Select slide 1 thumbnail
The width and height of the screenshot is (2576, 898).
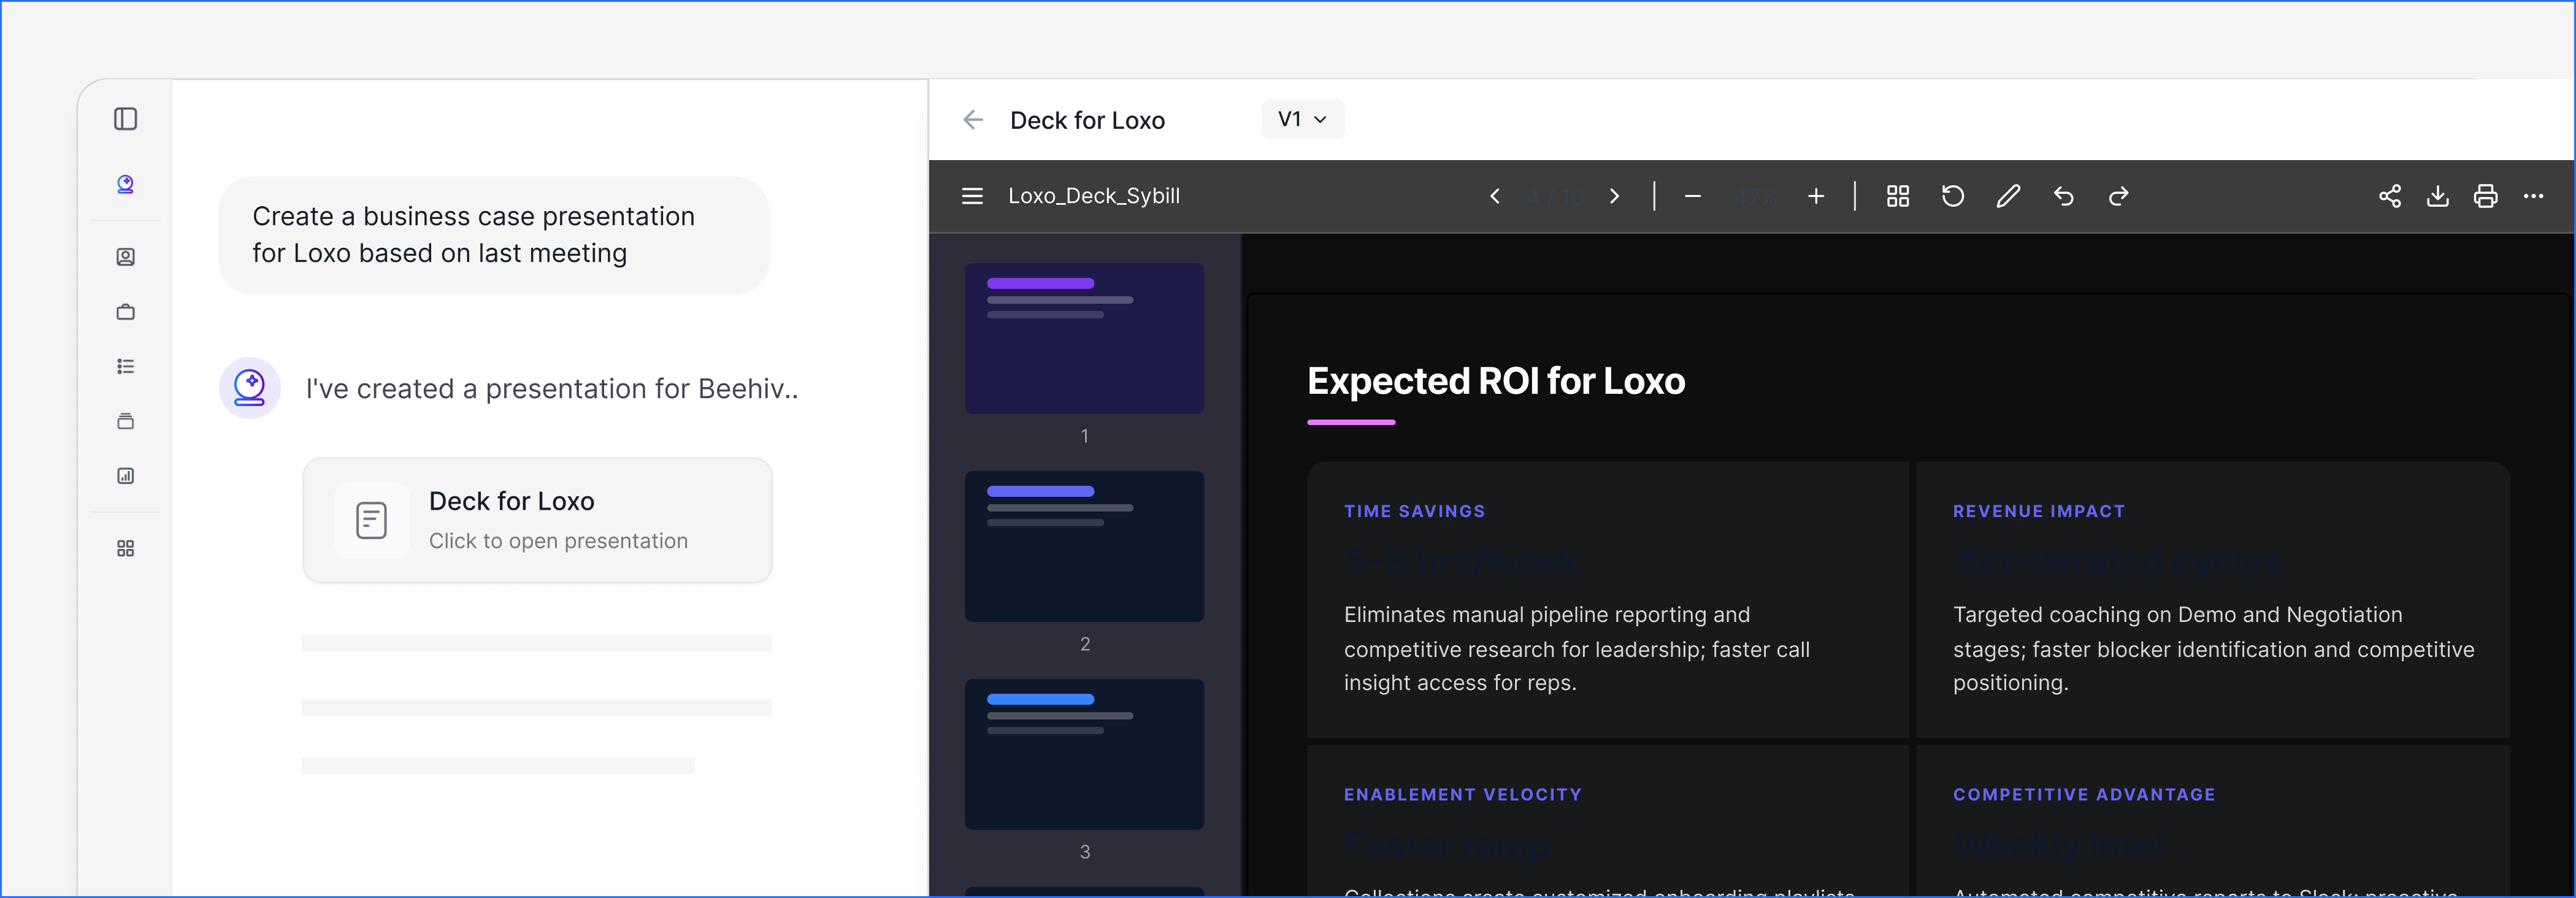click(x=1085, y=338)
